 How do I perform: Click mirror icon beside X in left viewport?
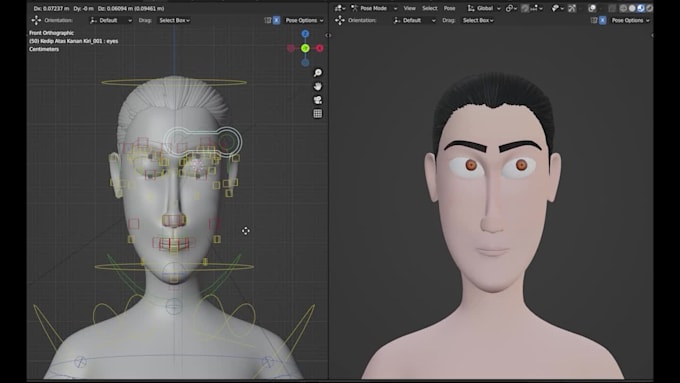click(268, 20)
